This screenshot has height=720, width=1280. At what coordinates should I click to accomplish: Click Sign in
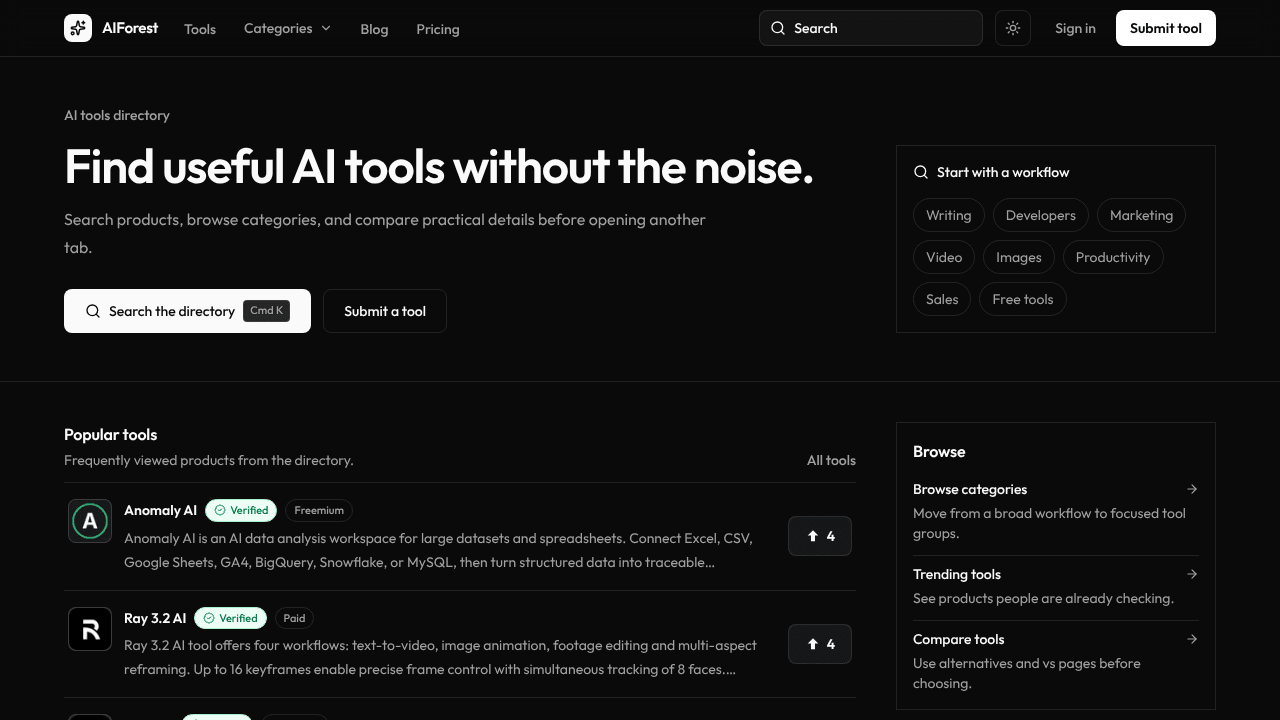click(x=1075, y=28)
